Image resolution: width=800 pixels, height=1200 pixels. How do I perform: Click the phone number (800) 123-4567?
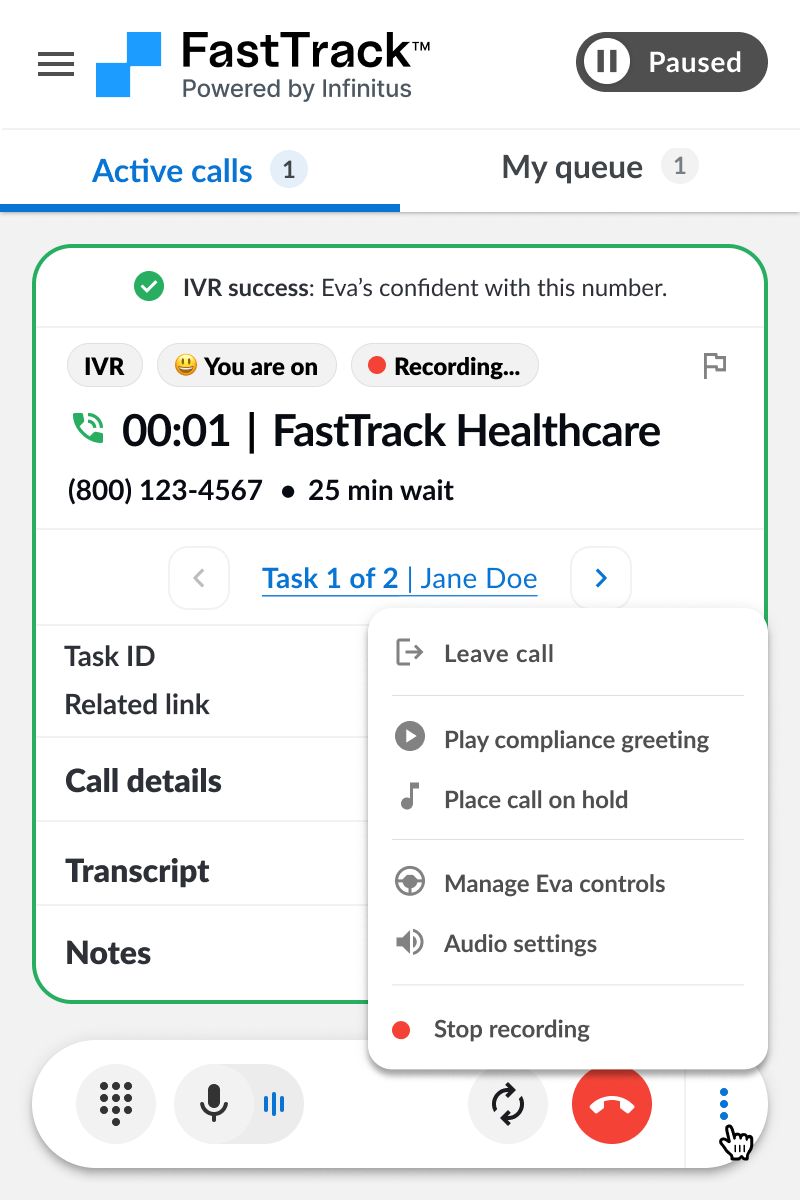click(165, 491)
